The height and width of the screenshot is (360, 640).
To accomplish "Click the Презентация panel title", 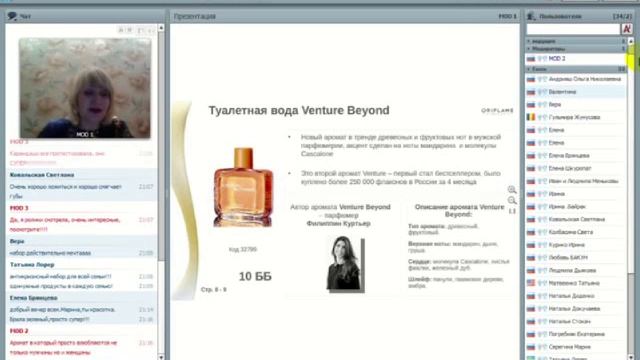I will [x=195, y=16].
